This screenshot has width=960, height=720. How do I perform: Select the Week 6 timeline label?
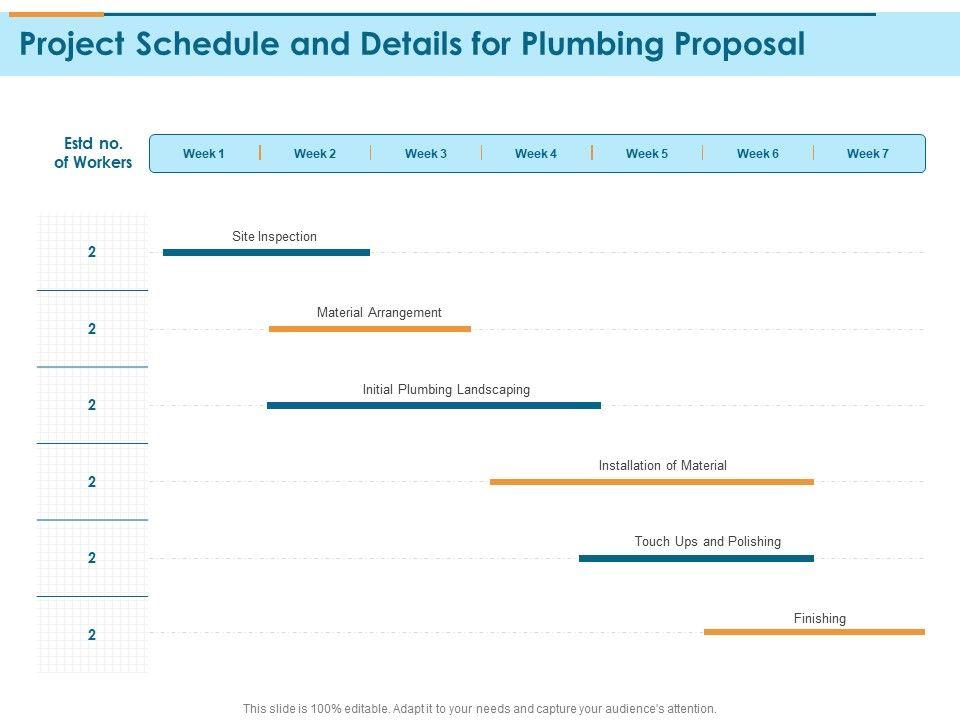pos(758,154)
